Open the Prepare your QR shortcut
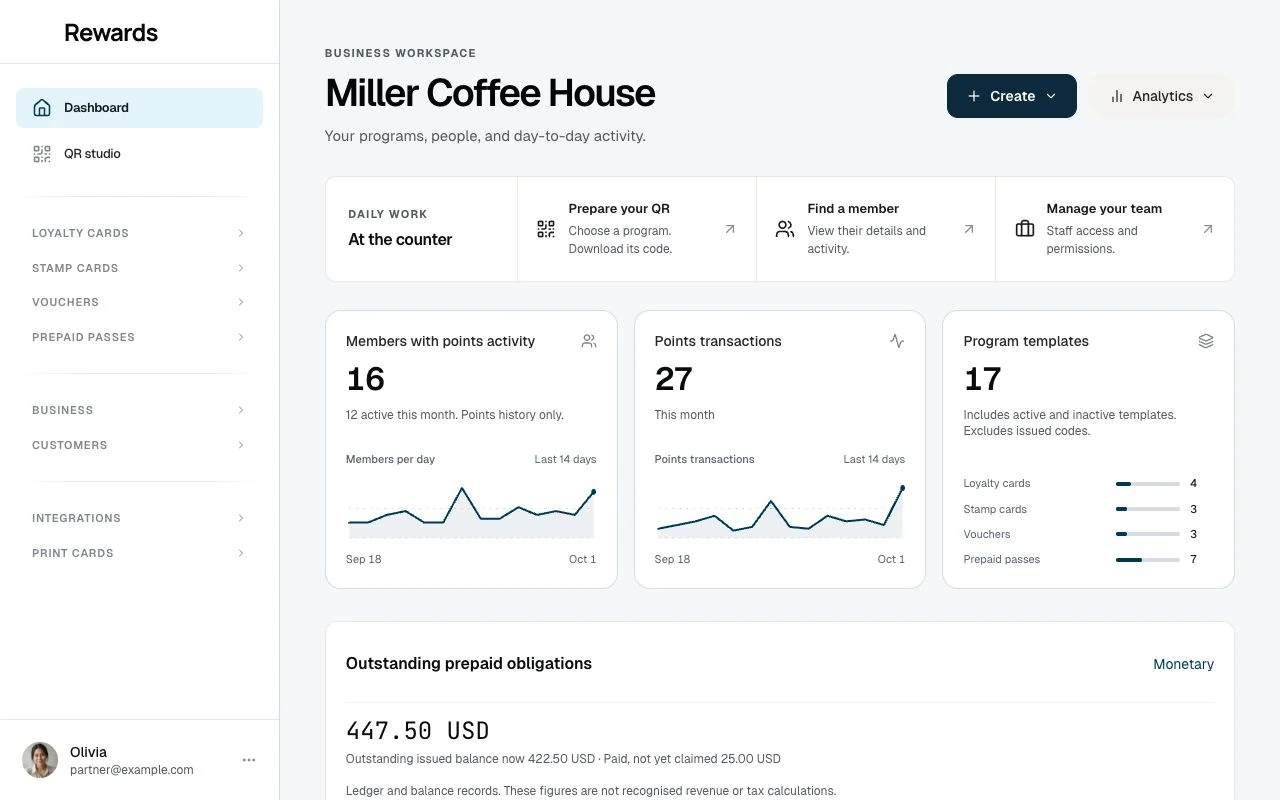 tap(637, 229)
